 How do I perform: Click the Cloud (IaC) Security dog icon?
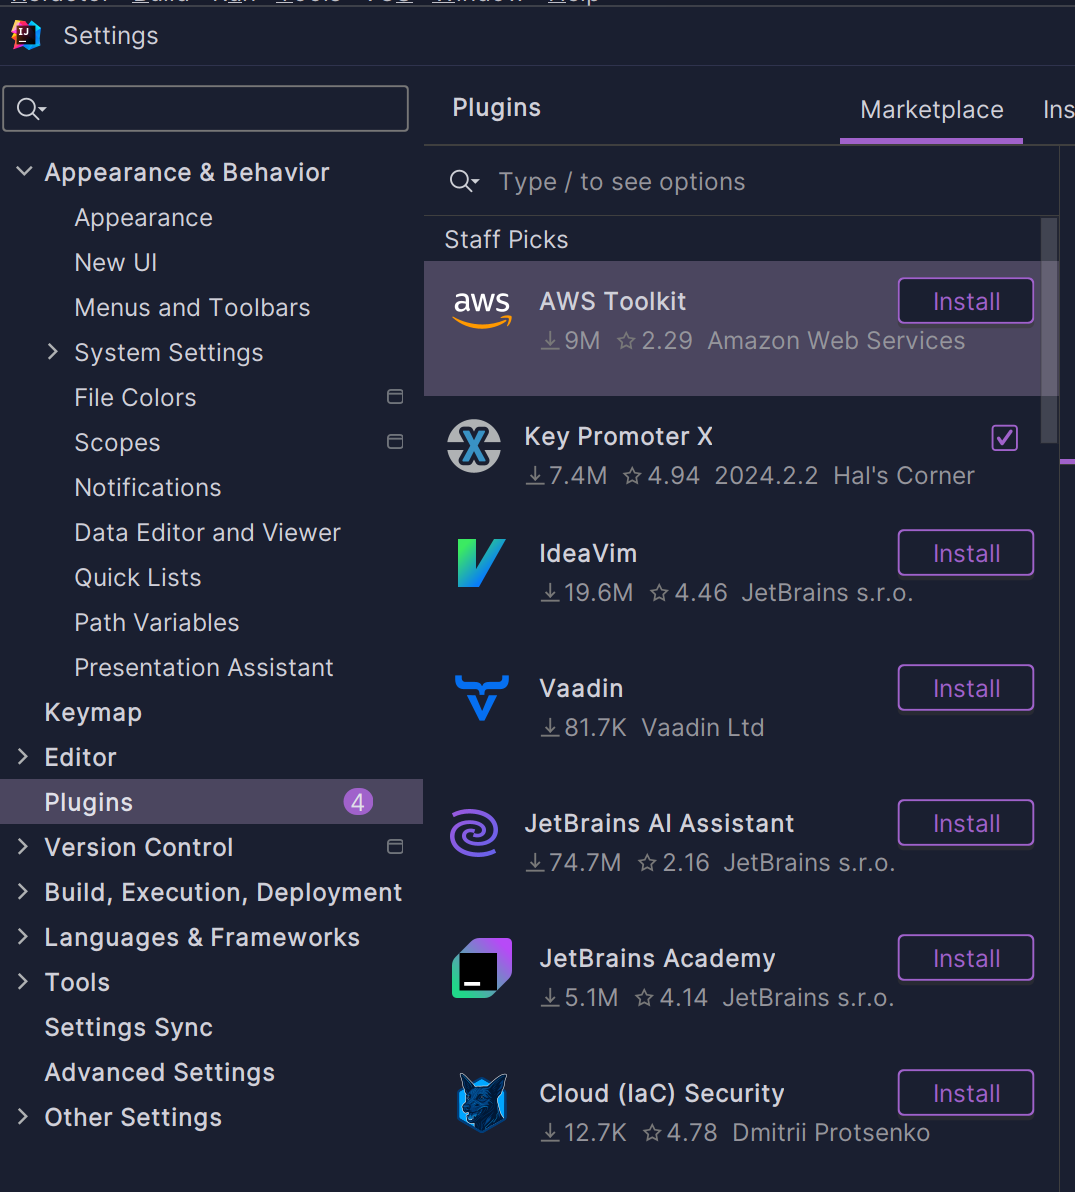[482, 1102]
